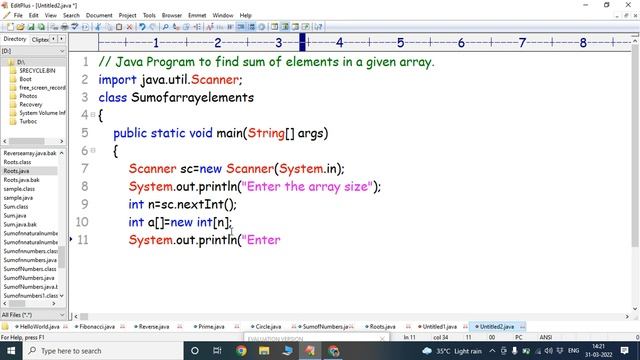This screenshot has width=640, height=360.
Task: Click the Redo toolbar icon
Action: click(x=152, y=27)
